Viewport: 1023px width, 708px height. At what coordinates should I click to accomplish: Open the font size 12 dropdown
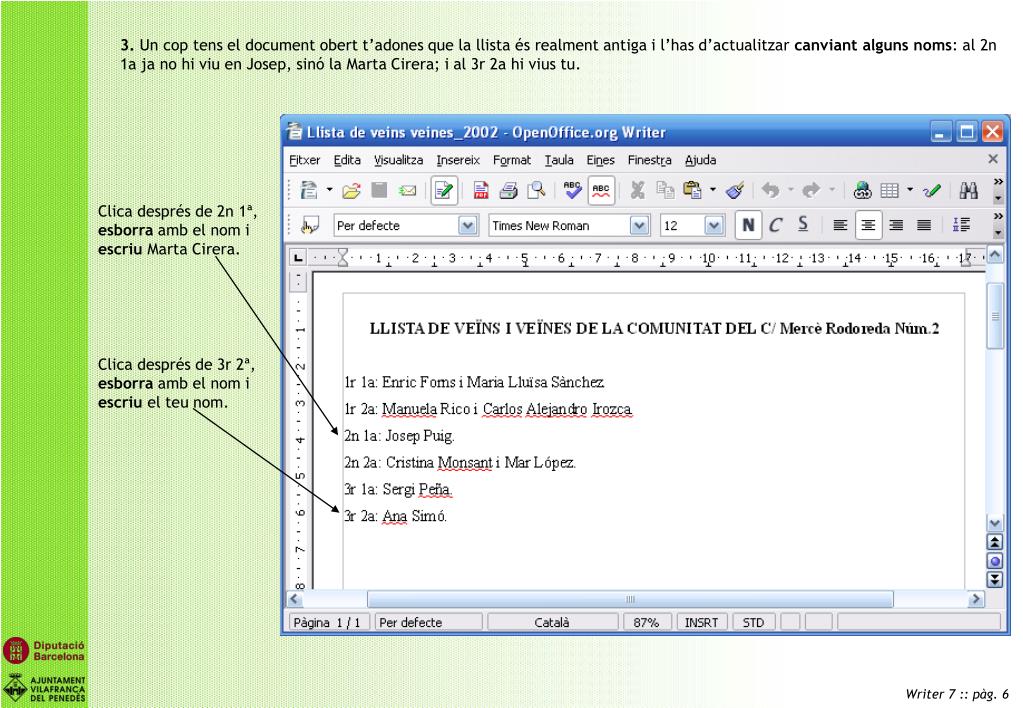pos(714,226)
